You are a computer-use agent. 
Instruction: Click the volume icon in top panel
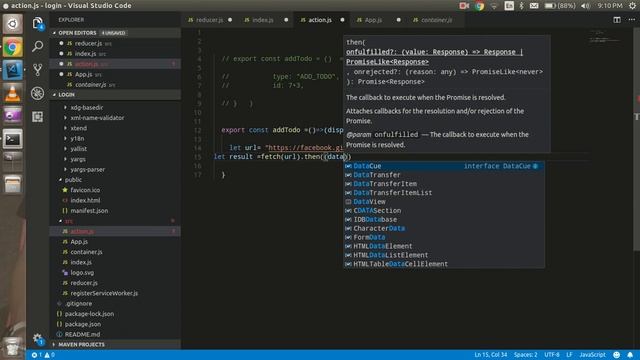pyautogui.click(x=585, y=6)
